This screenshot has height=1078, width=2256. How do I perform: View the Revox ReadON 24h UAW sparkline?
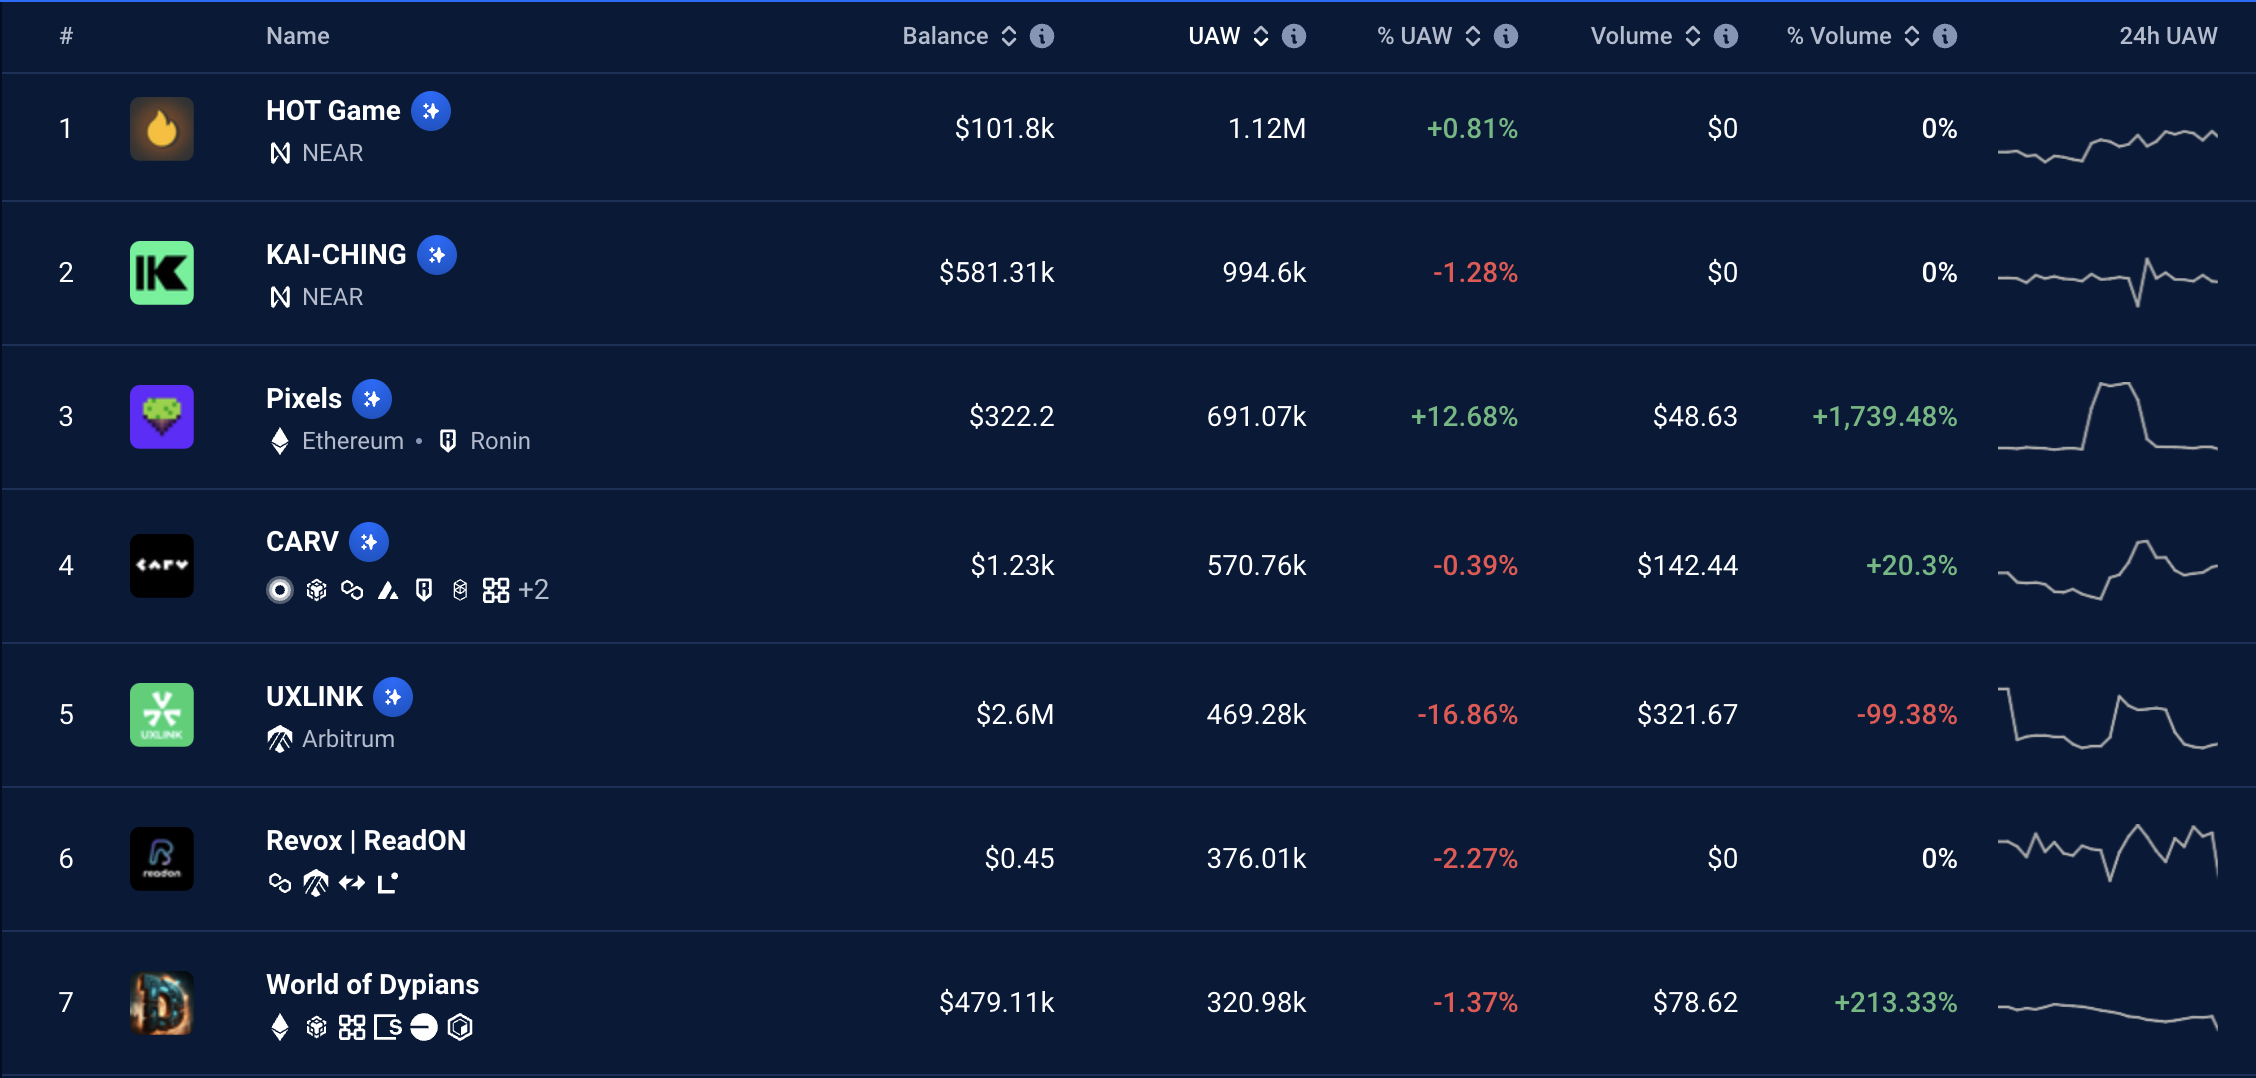[2108, 853]
